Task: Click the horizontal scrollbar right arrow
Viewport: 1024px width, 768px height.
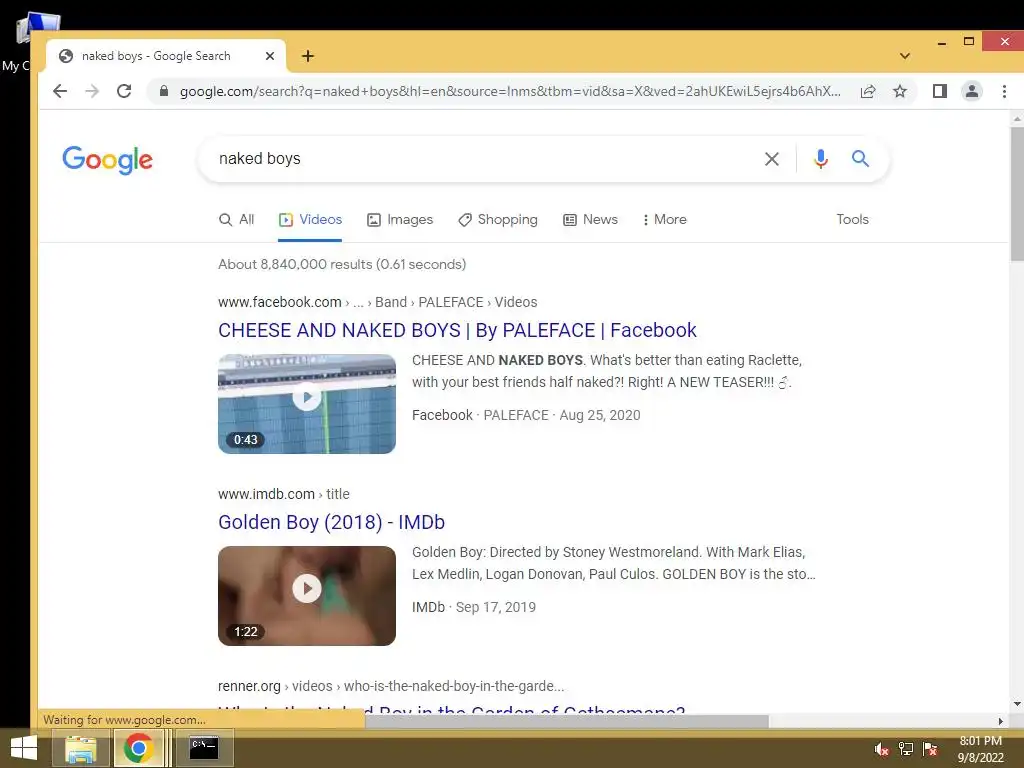Action: [1000, 721]
